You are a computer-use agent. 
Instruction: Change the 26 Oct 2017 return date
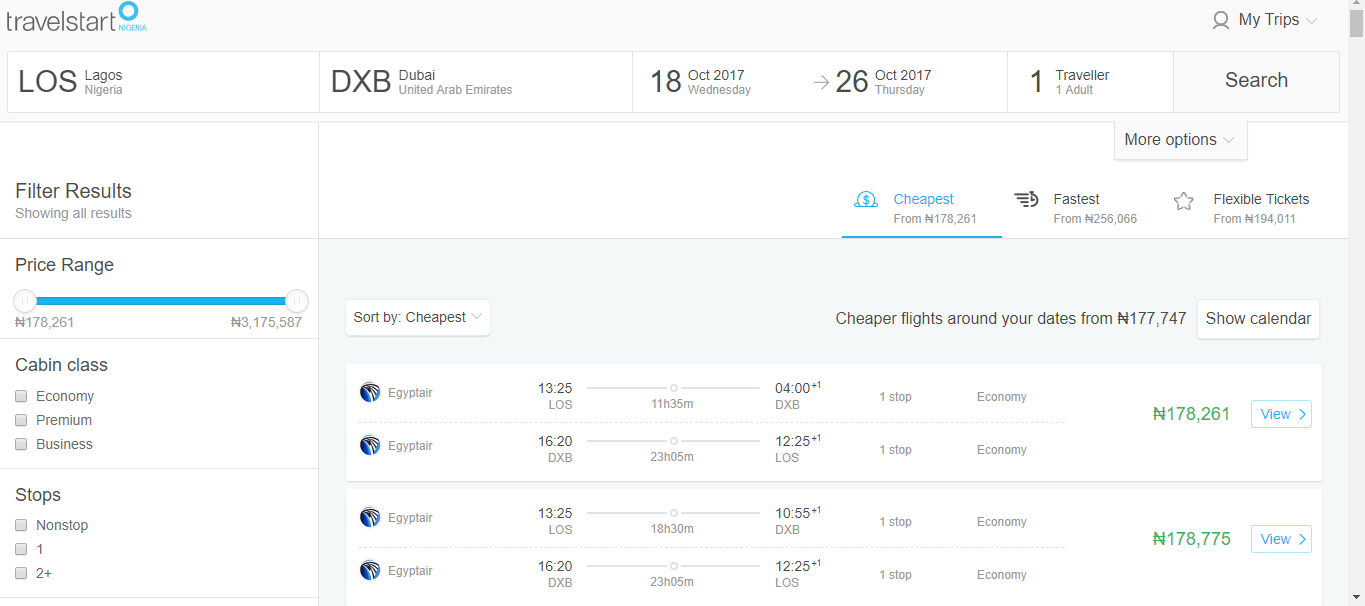(x=884, y=82)
